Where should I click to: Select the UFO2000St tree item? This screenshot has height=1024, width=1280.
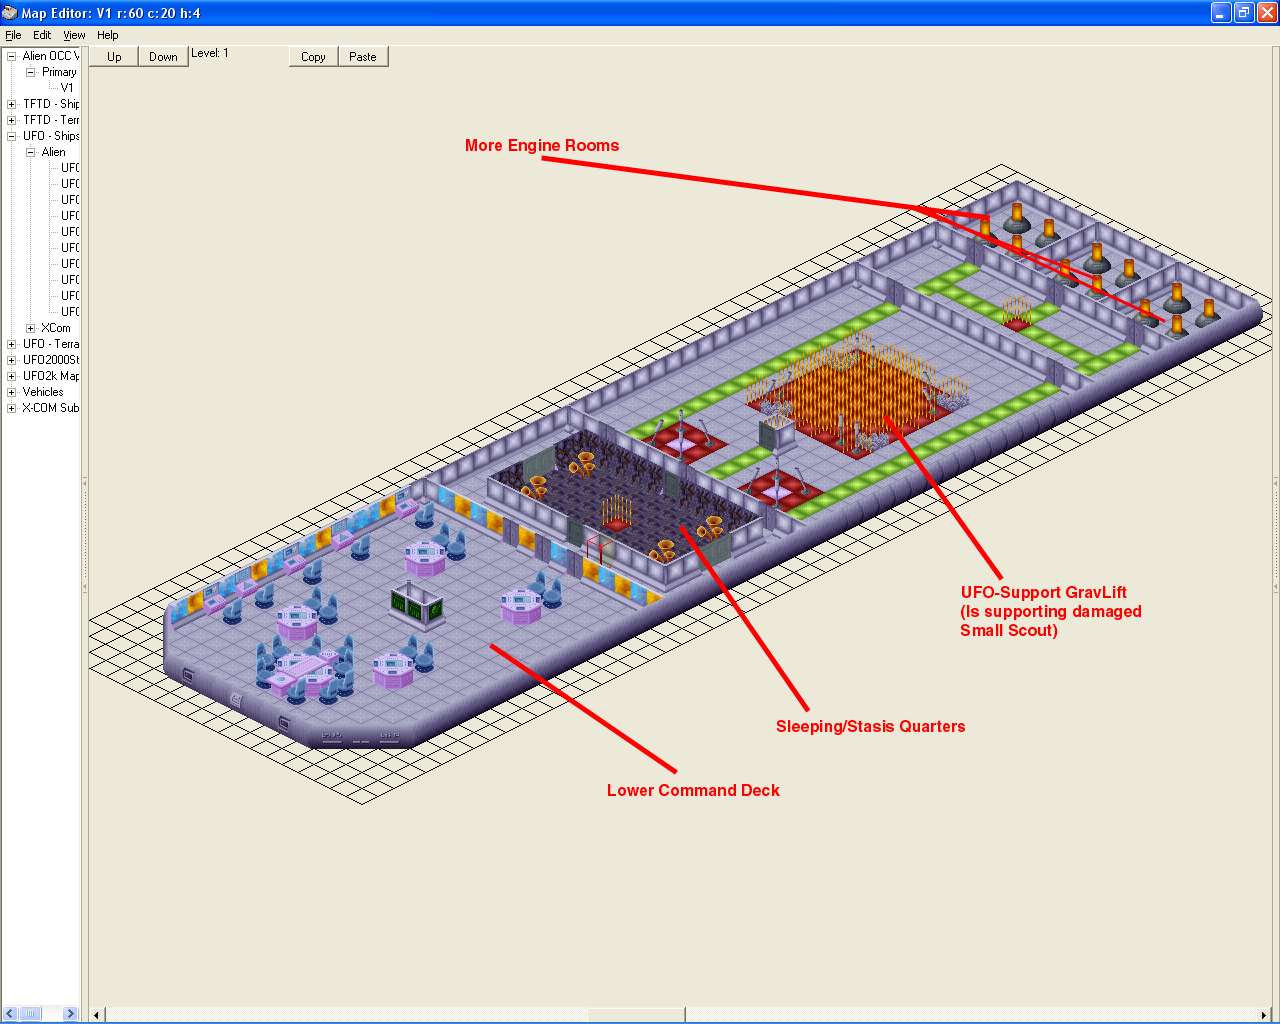(x=51, y=360)
